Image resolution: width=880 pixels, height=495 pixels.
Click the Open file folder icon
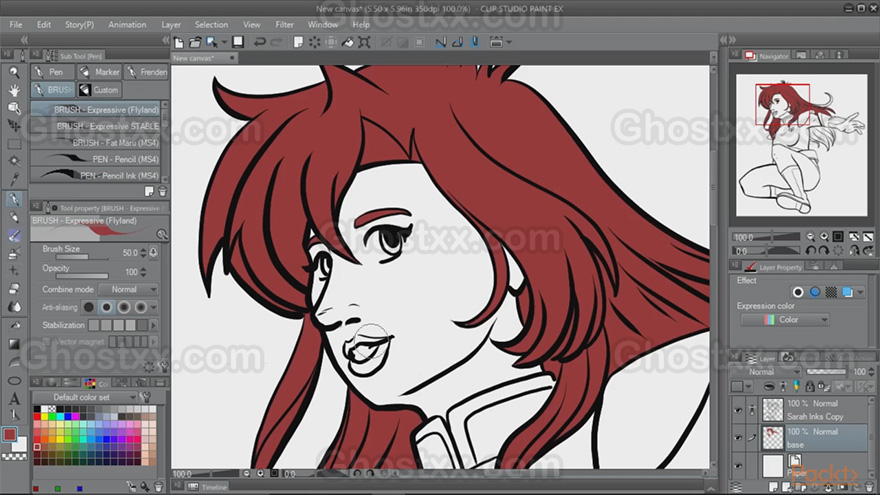click(195, 42)
